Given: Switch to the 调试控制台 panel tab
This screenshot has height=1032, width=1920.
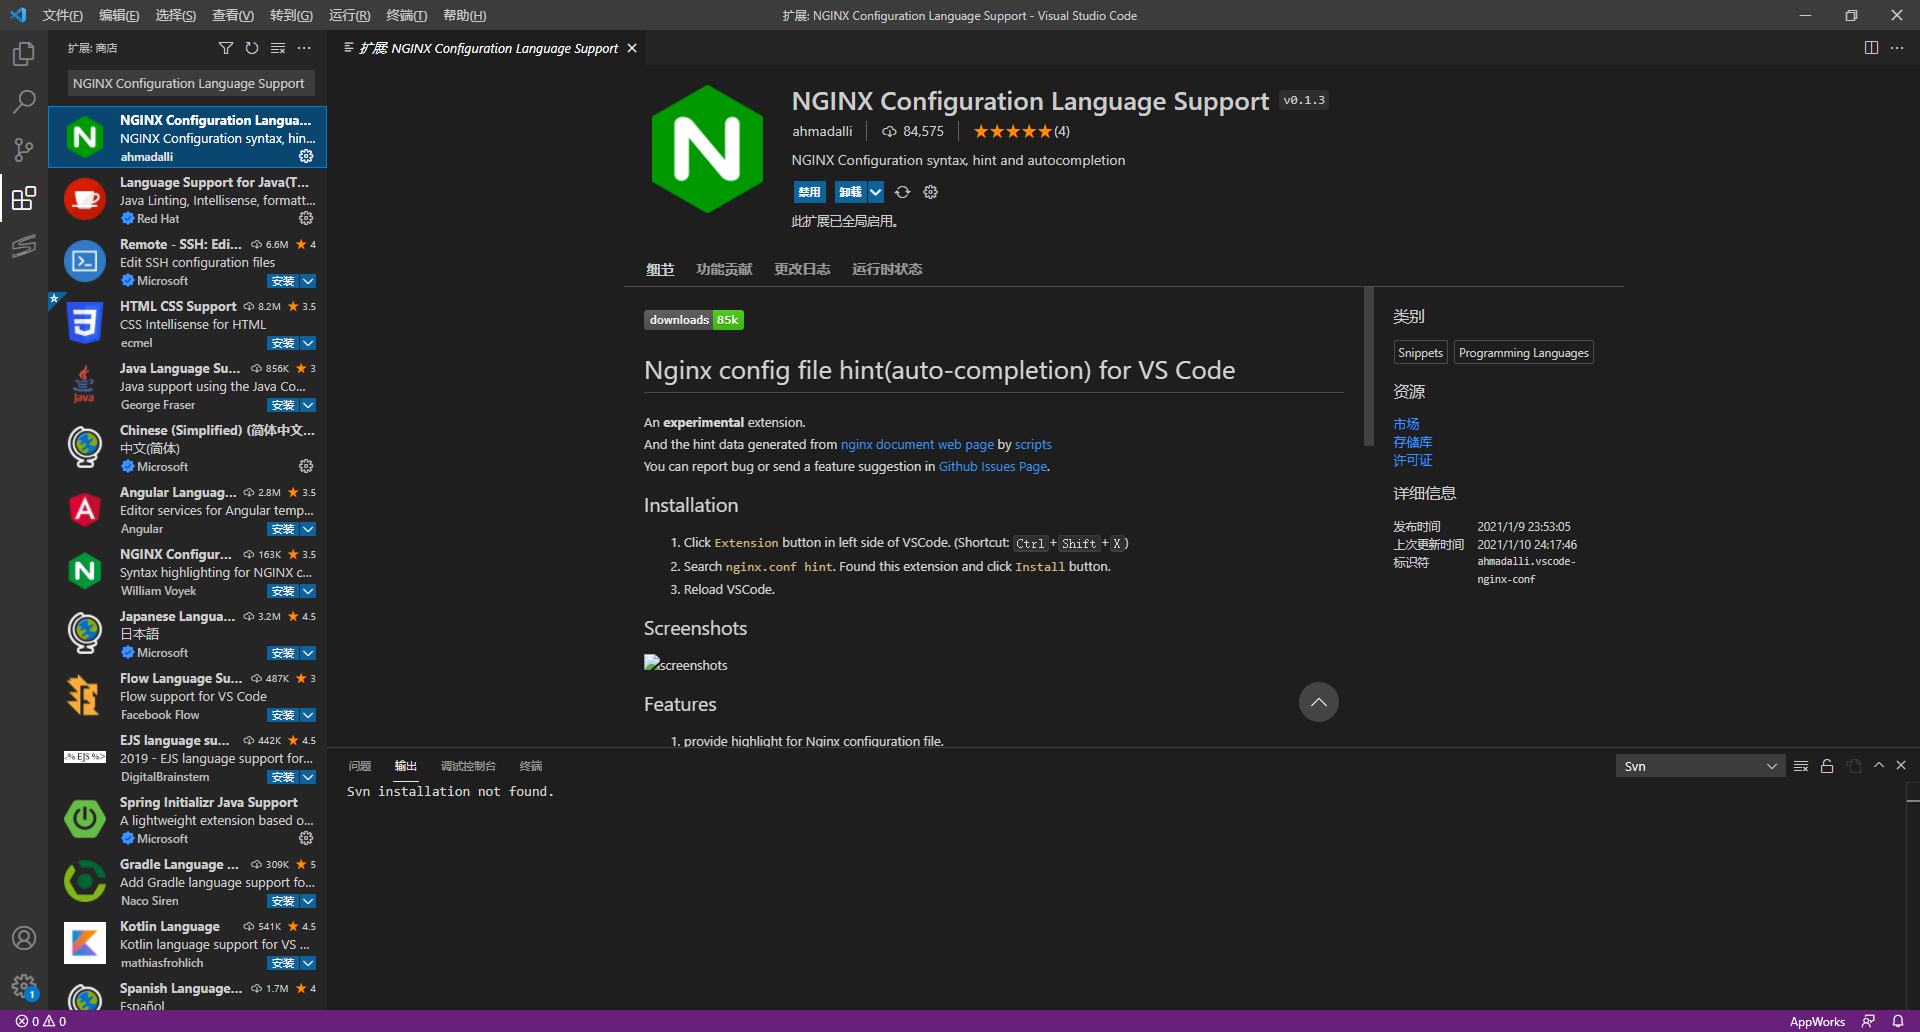Looking at the screenshot, I should 468,766.
